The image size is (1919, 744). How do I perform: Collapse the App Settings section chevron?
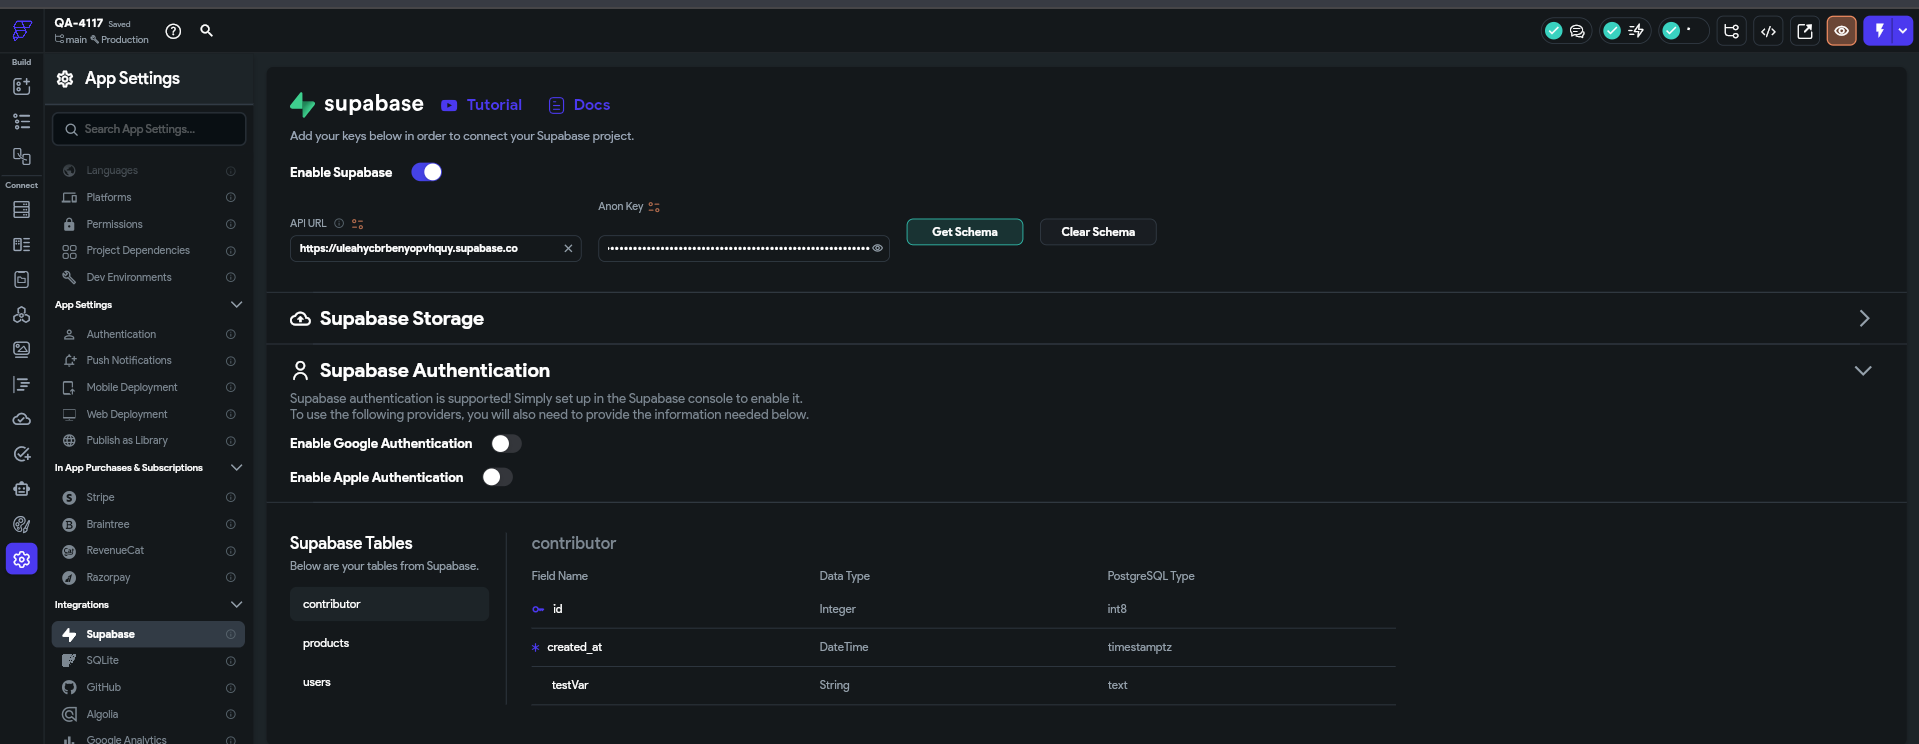coord(237,305)
